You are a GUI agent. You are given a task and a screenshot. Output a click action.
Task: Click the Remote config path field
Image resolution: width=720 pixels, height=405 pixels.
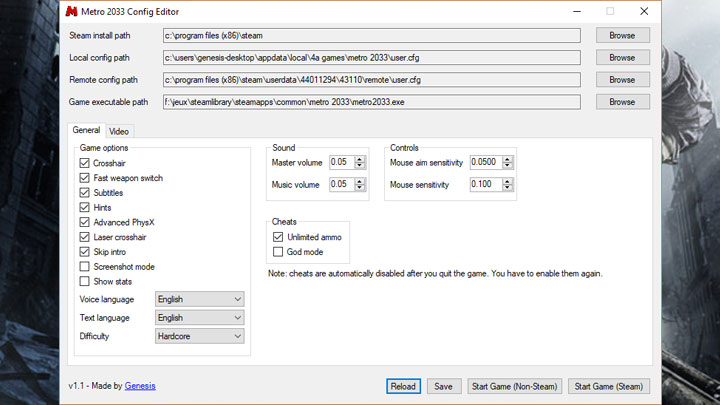[x=371, y=79]
